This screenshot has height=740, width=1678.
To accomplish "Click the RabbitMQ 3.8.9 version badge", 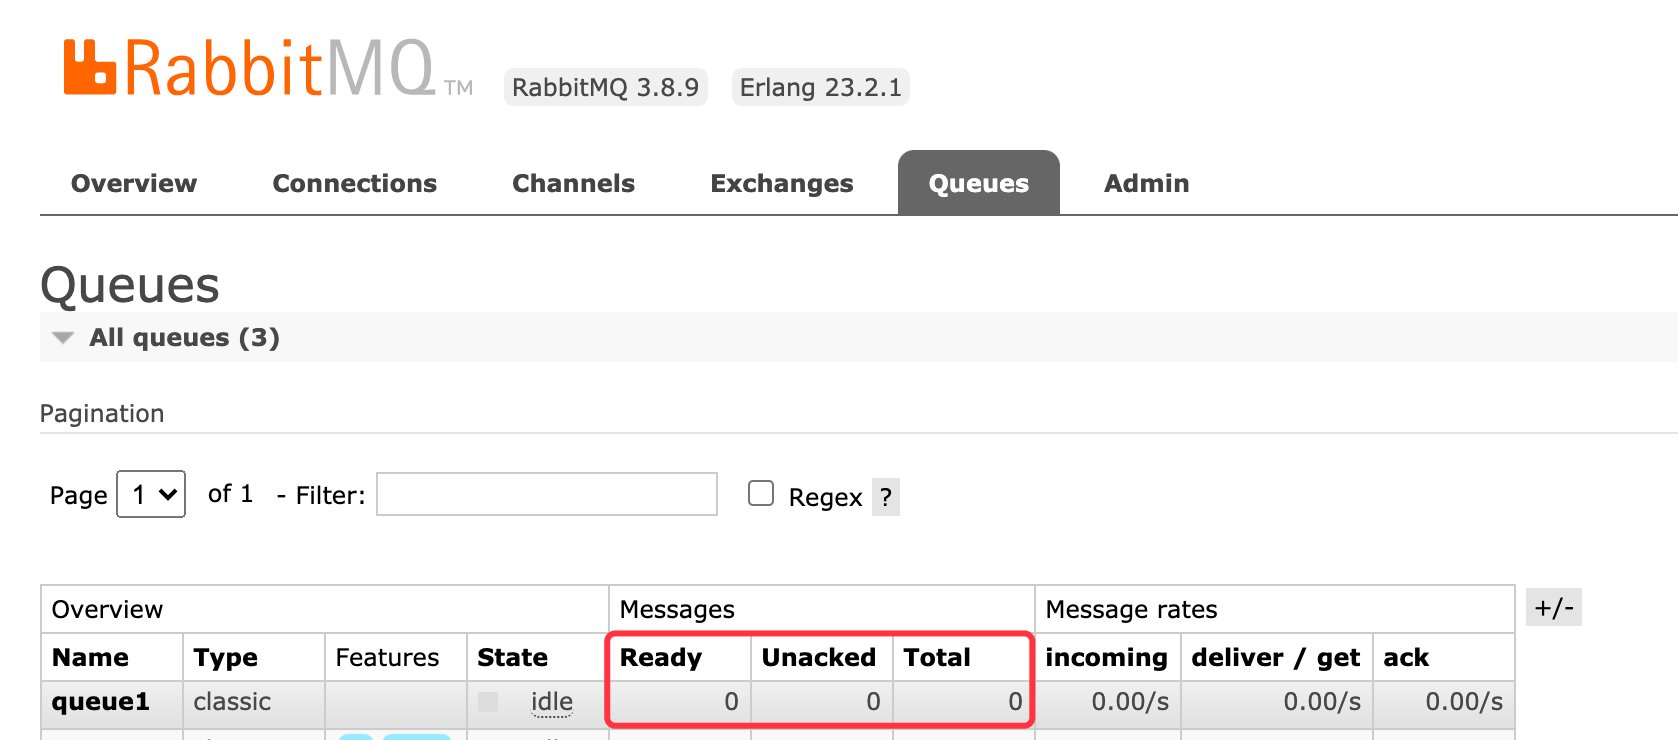I will (x=606, y=87).
